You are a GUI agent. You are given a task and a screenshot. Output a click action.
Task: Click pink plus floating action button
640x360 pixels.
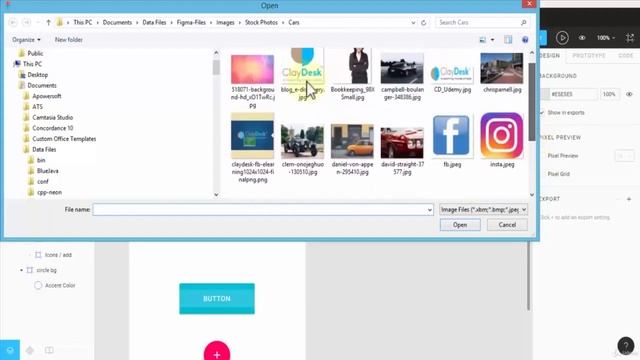pyautogui.click(x=217, y=352)
